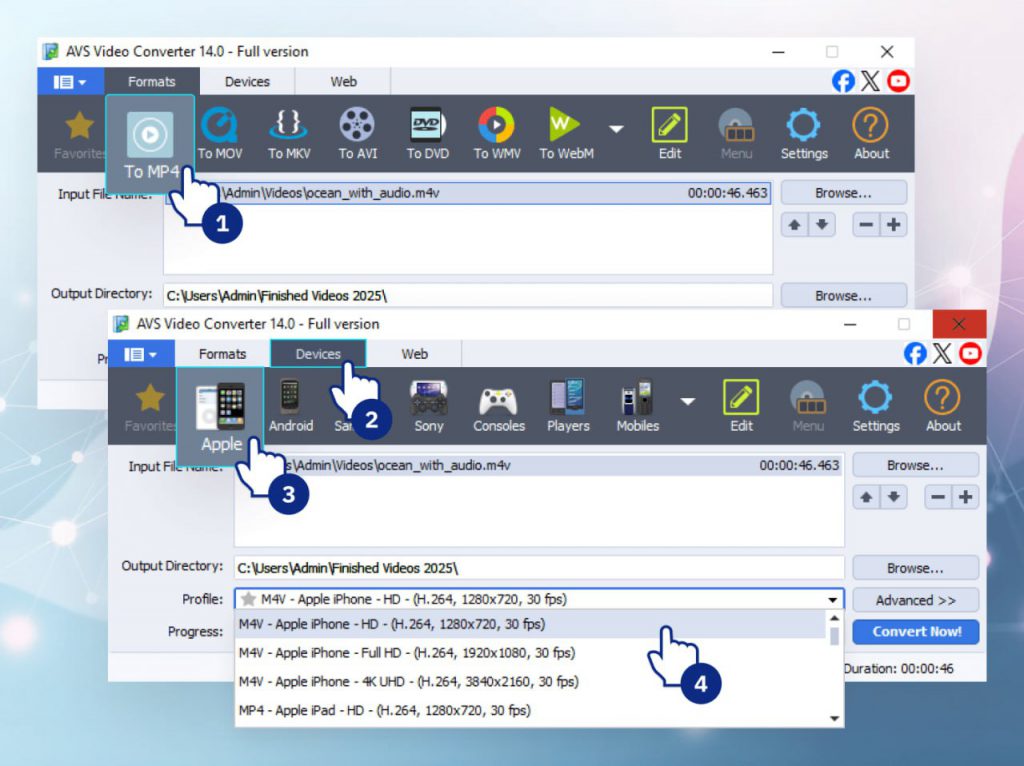Open Edit tool in front window
The image size is (1024, 766).
741,406
